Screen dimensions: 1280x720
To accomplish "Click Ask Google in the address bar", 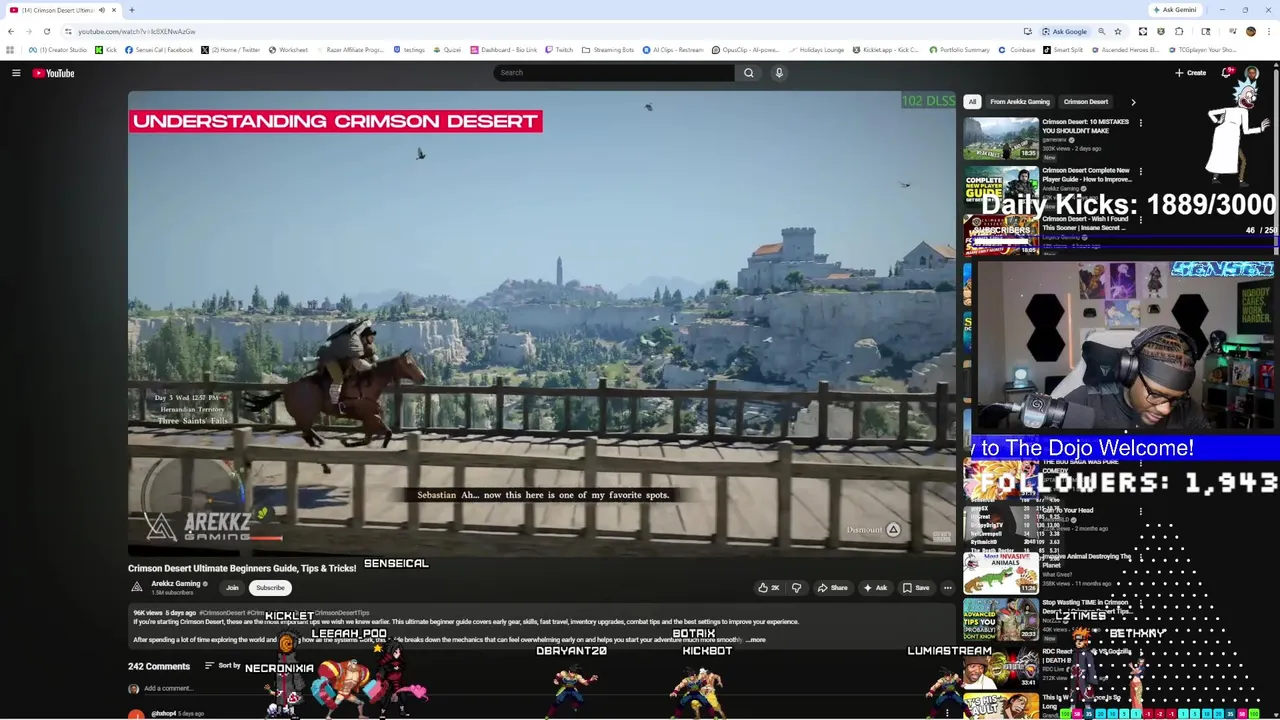I will tap(1063, 31).
